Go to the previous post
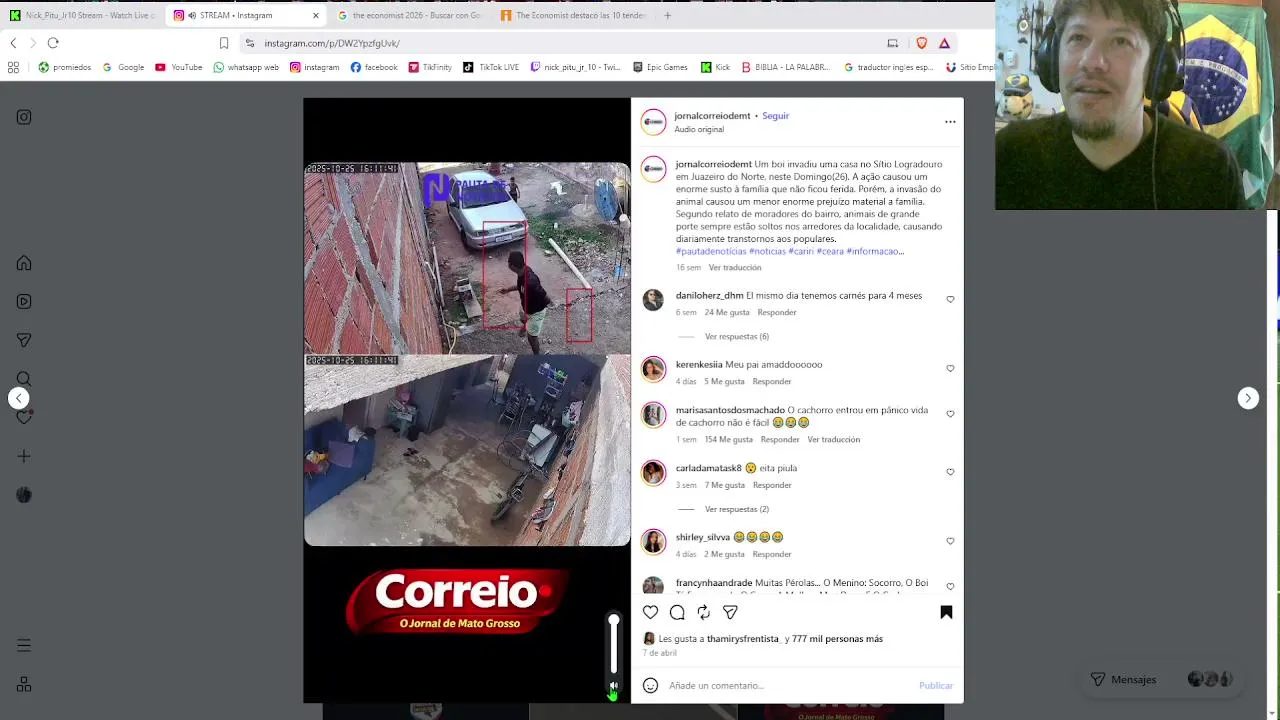This screenshot has height=720, width=1280. click(19, 398)
